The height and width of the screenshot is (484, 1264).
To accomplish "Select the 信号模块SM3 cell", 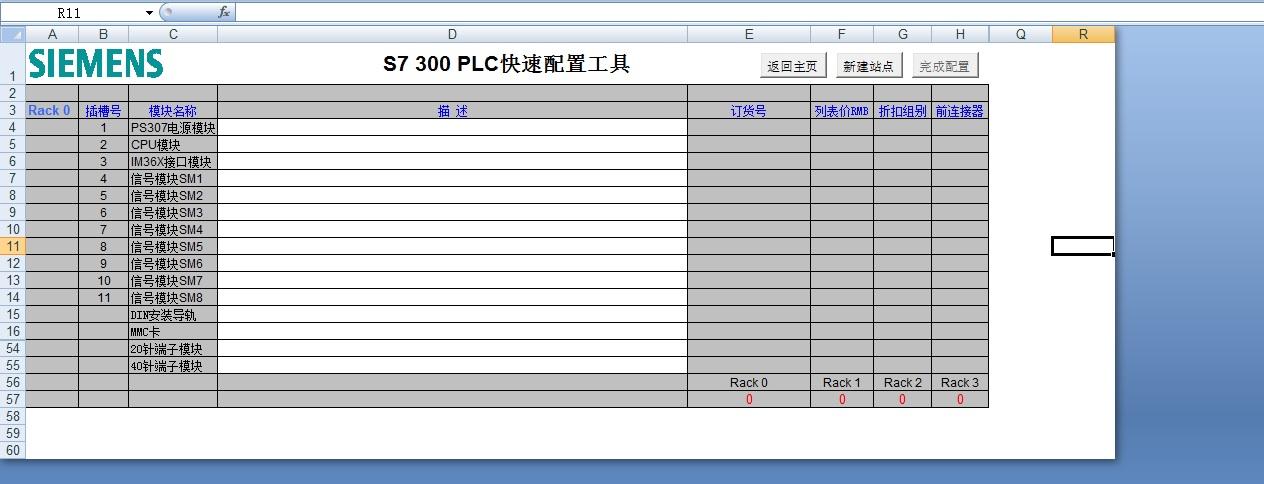I will 173,213.
